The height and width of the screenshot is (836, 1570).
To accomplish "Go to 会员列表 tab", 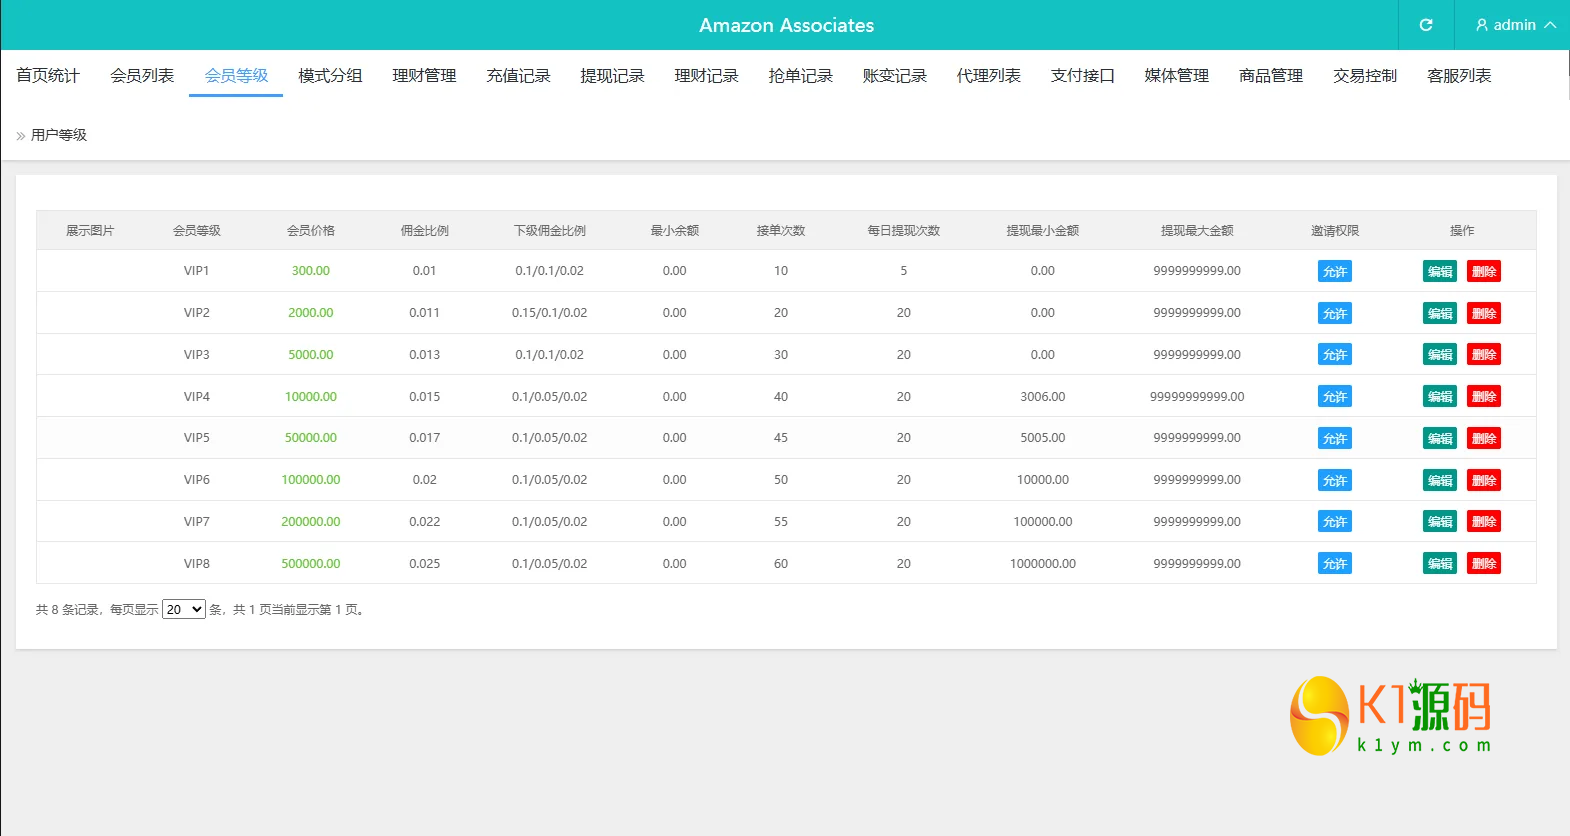I will pos(142,76).
